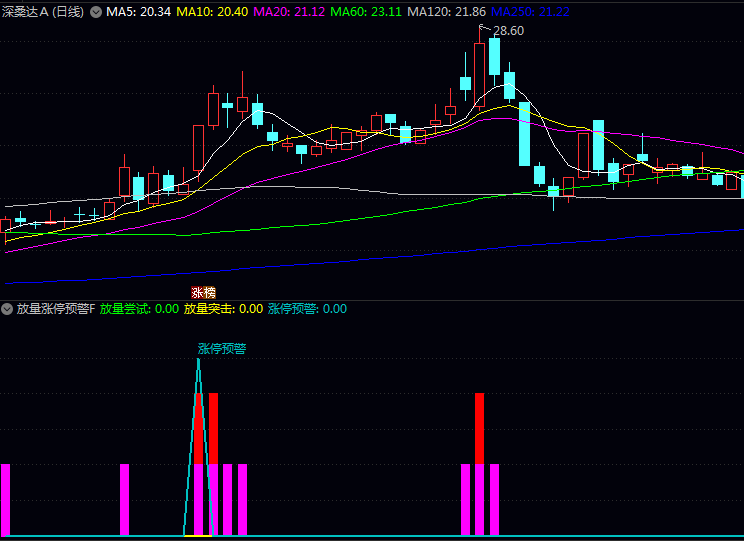
Task: Click the peak of the cyan 涨停预警 spike
Action: 198,359
